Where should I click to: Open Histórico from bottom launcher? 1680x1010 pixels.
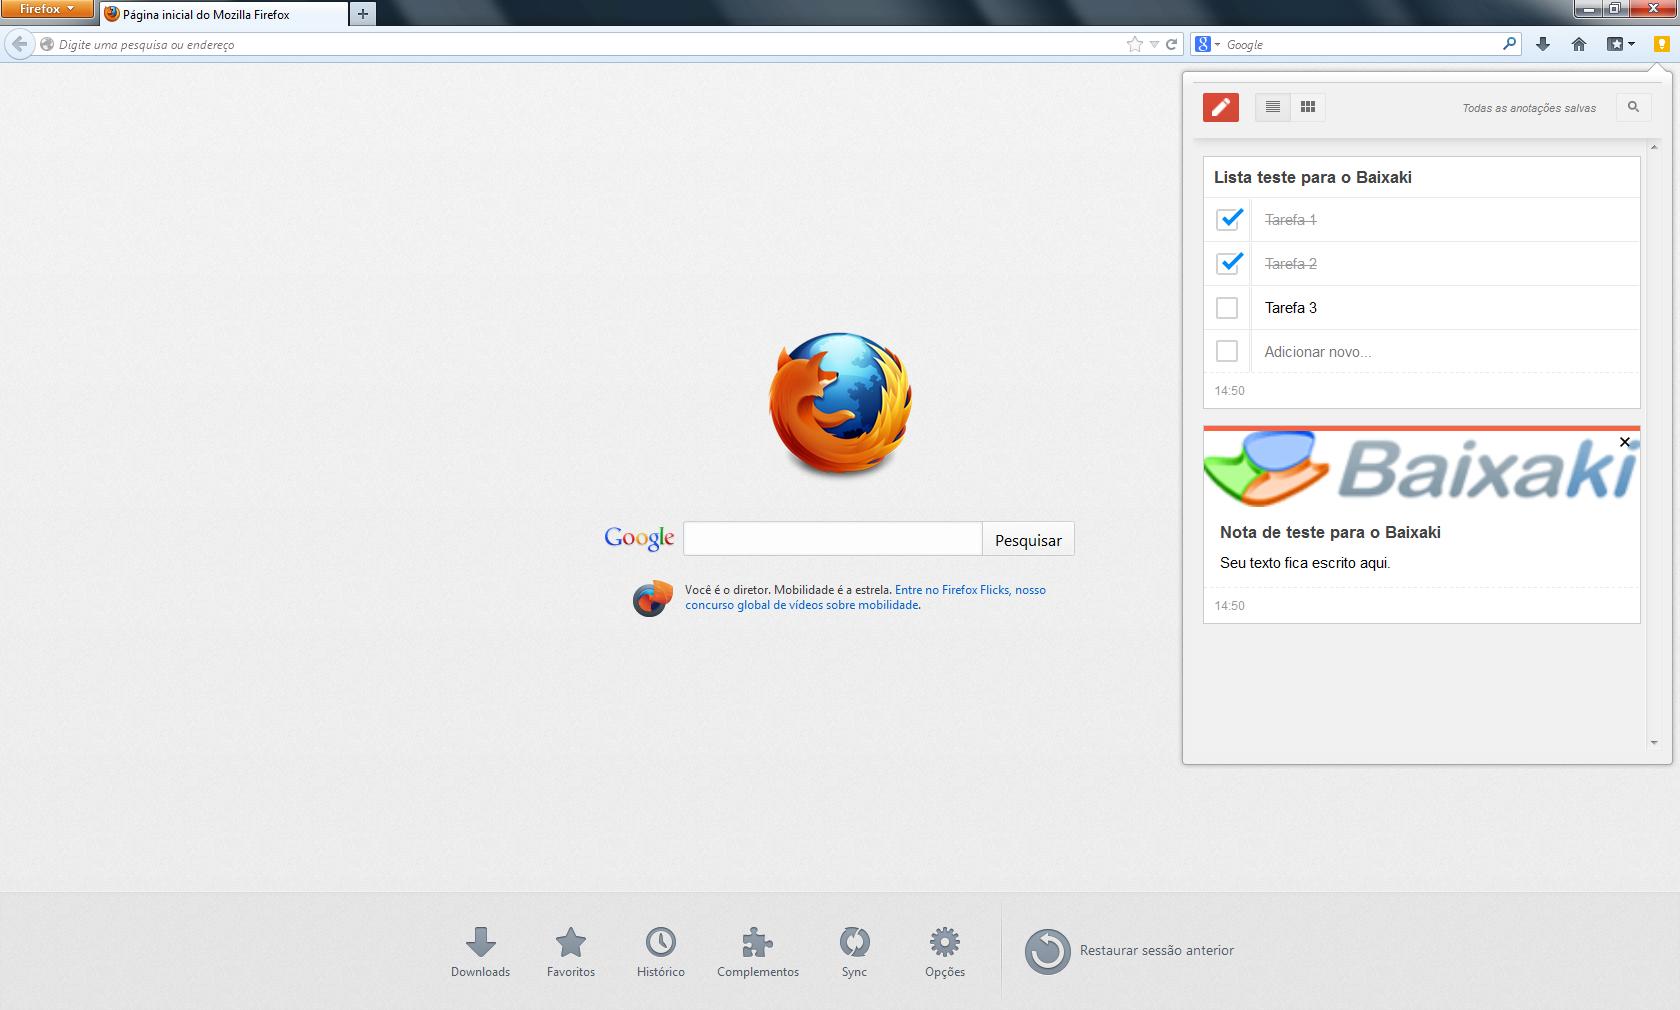[x=661, y=952]
